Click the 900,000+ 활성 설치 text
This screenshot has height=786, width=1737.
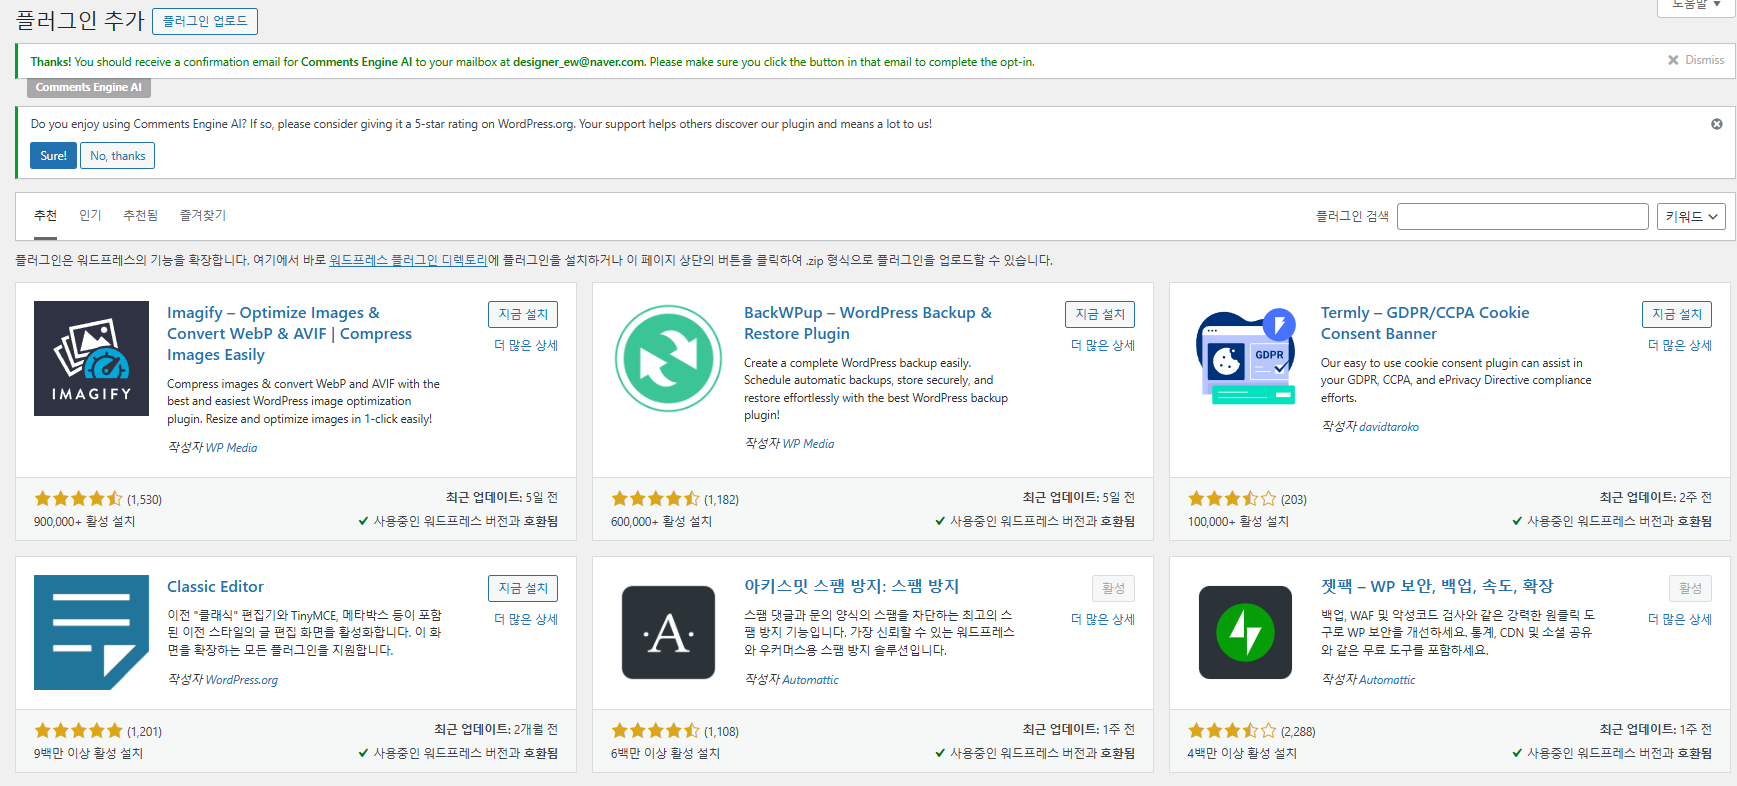click(x=84, y=522)
